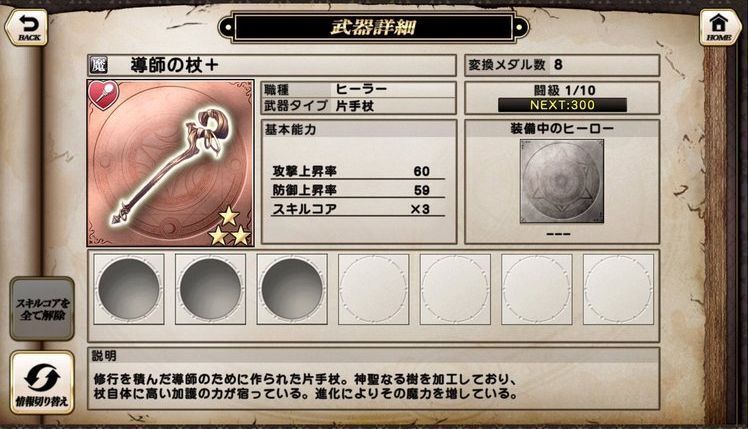Select the second filled skill core slot
The height and width of the screenshot is (429, 748).
point(210,289)
